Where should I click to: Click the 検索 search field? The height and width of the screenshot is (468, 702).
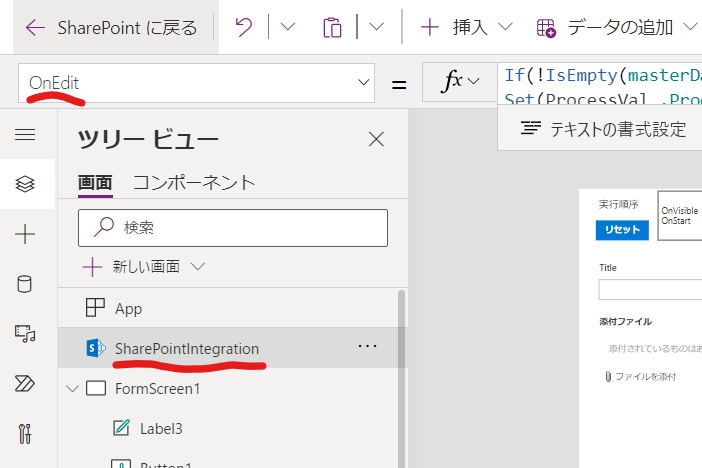233,228
